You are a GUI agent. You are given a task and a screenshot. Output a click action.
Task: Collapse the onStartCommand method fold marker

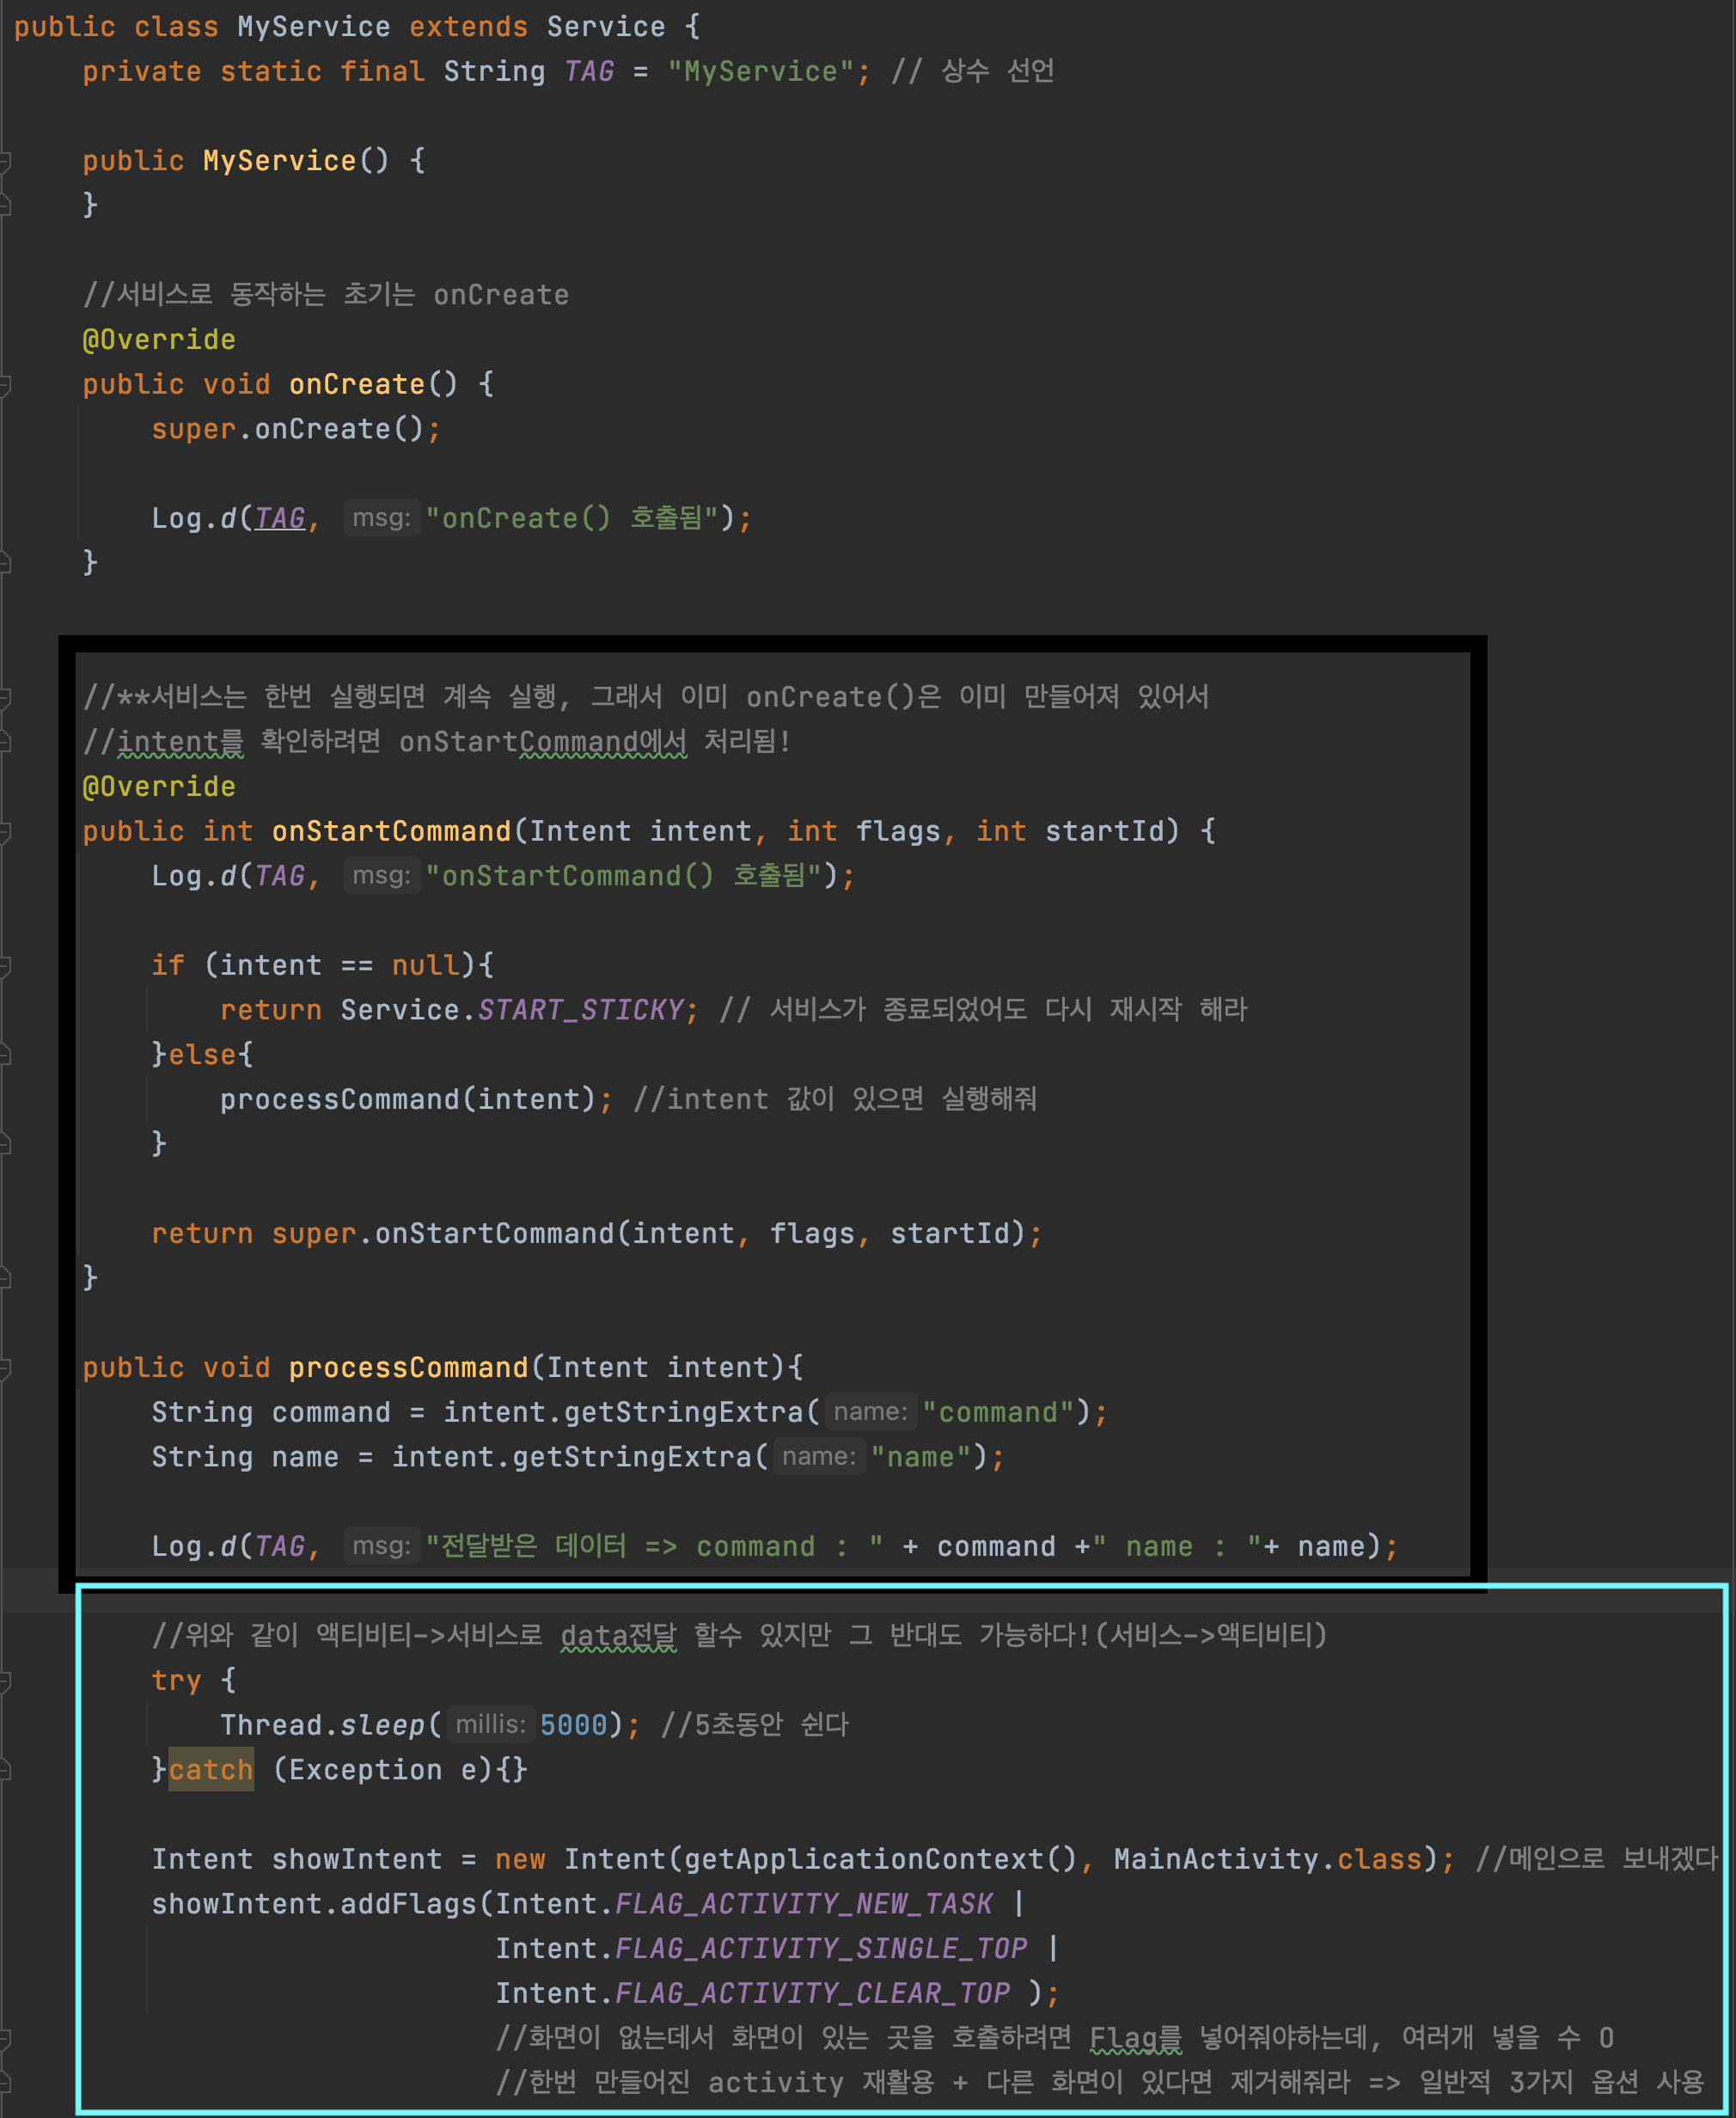pyautogui.click(x=5, y=832)
